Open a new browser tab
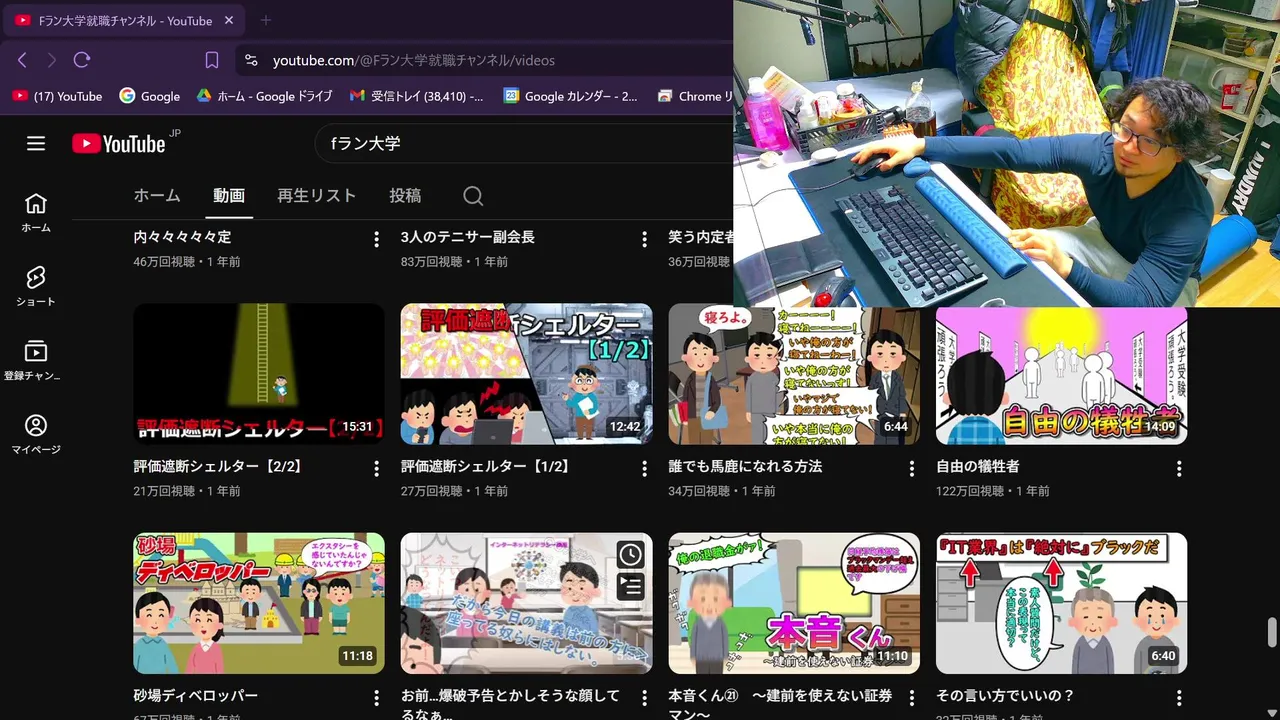 (265, 20)
